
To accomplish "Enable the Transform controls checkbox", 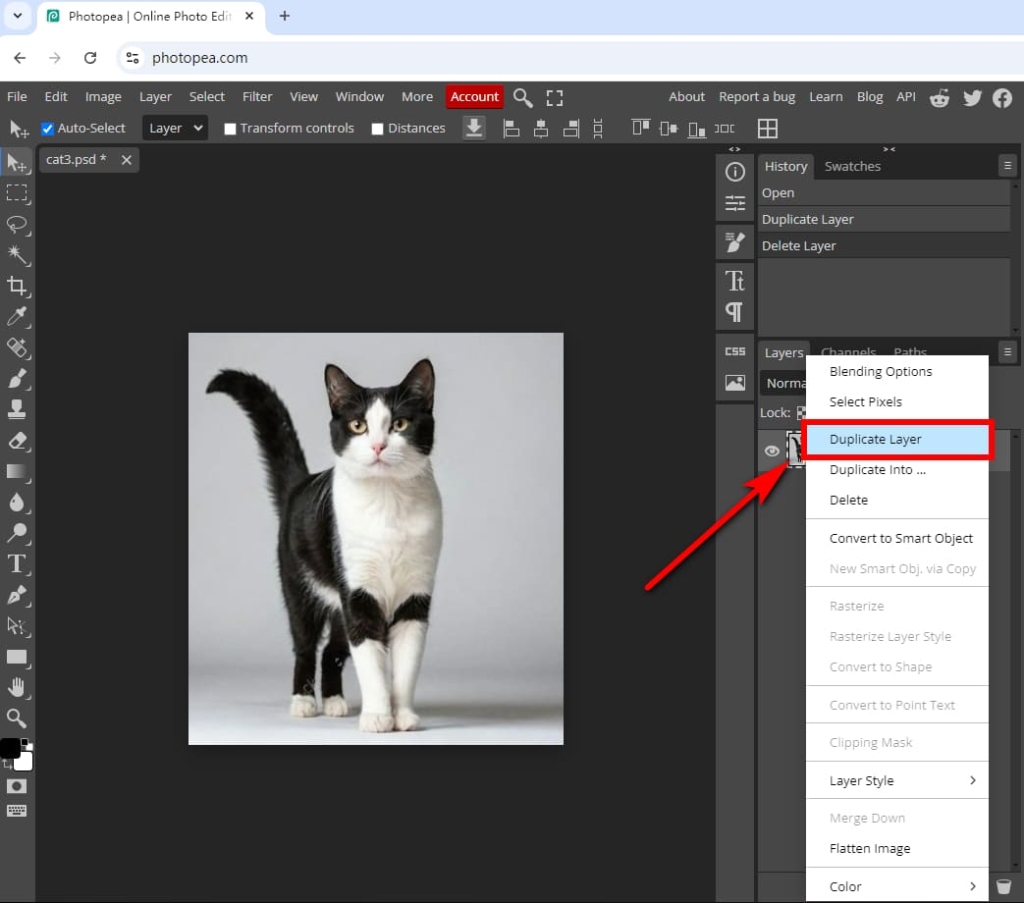I will [x=230, y=128].
